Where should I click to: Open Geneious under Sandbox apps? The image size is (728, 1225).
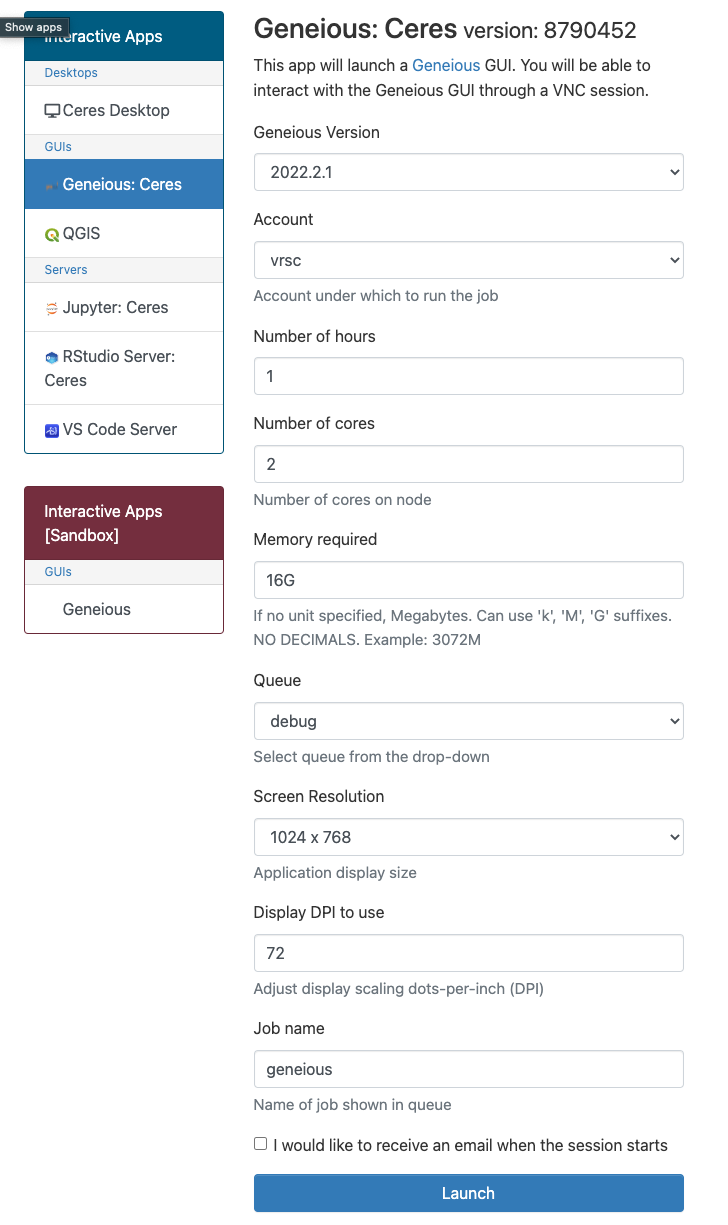coord(124,609)
